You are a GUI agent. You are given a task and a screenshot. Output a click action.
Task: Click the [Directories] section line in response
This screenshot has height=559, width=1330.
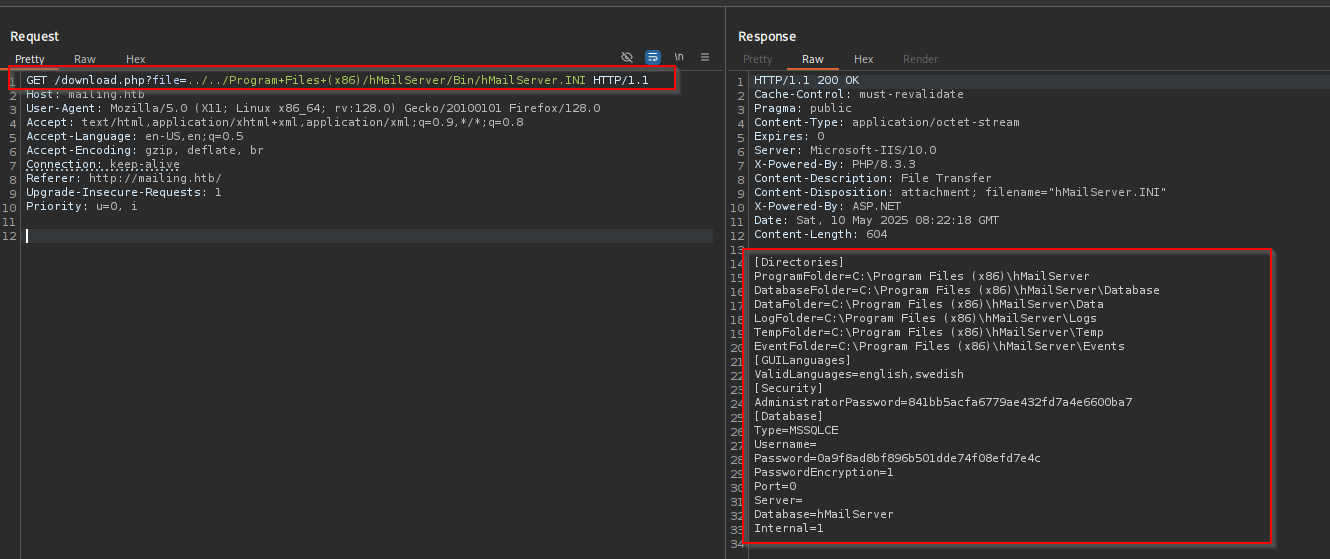tap(799, 262)
